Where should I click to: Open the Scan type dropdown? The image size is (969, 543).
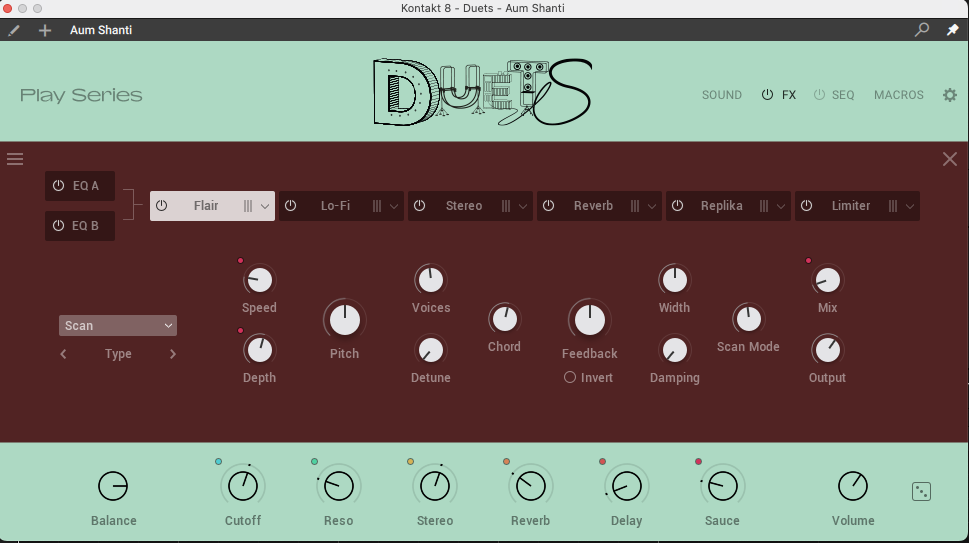pos(118,326)
